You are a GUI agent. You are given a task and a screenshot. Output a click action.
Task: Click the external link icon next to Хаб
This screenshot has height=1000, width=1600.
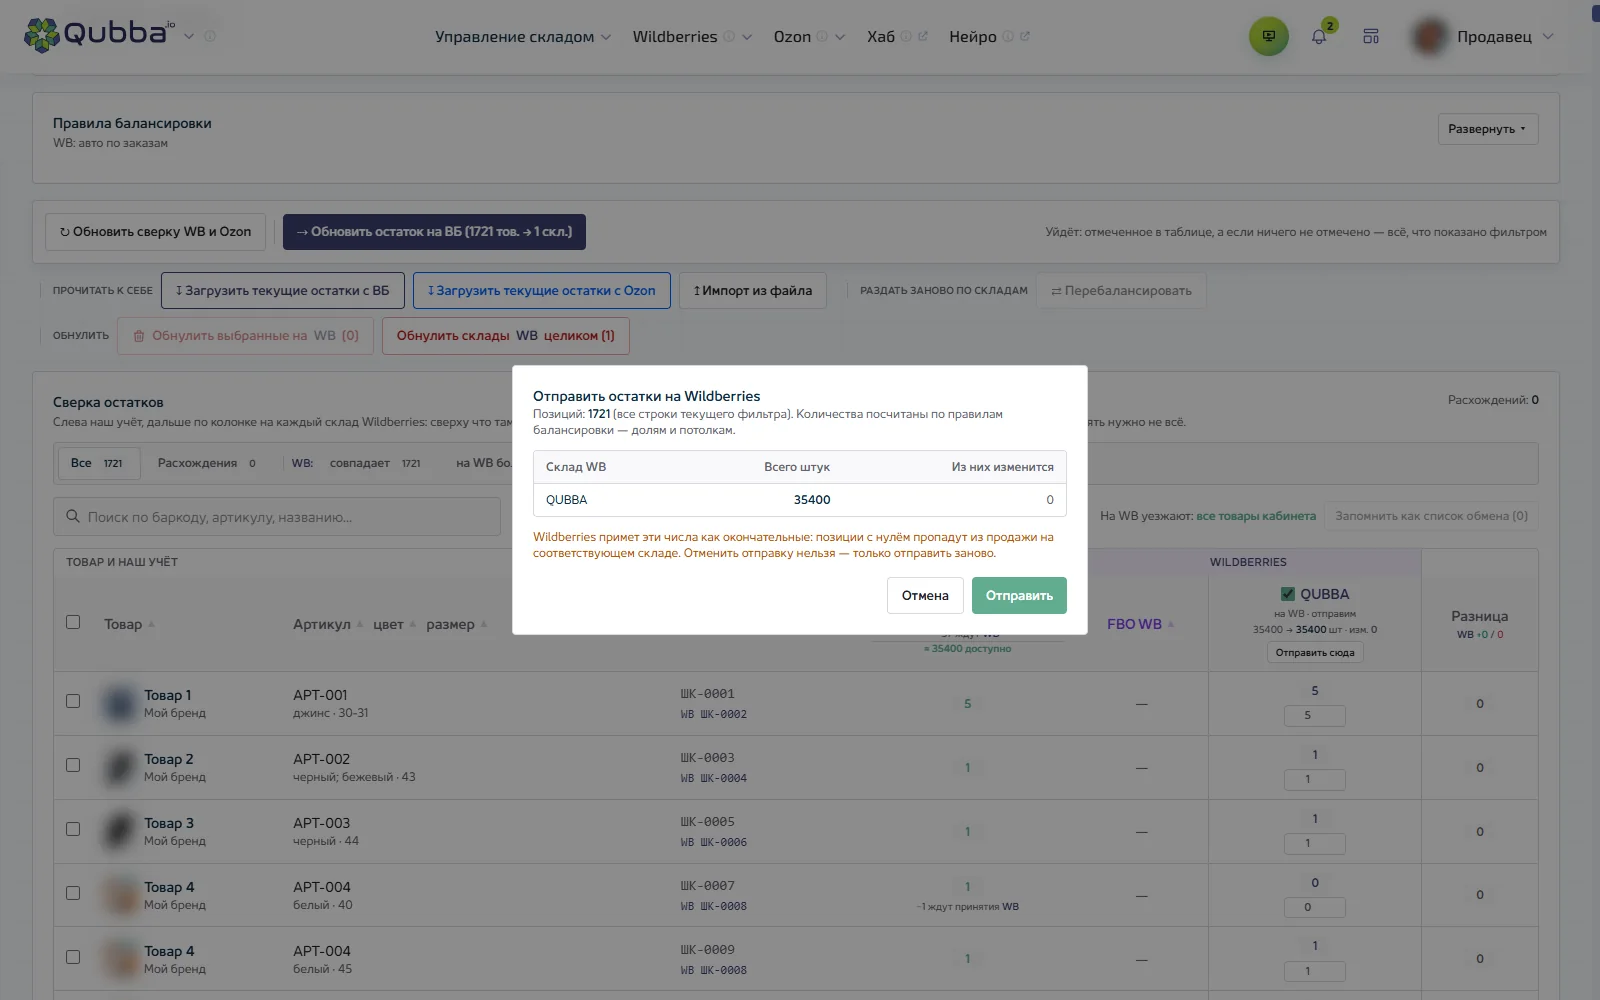(923, 37)
